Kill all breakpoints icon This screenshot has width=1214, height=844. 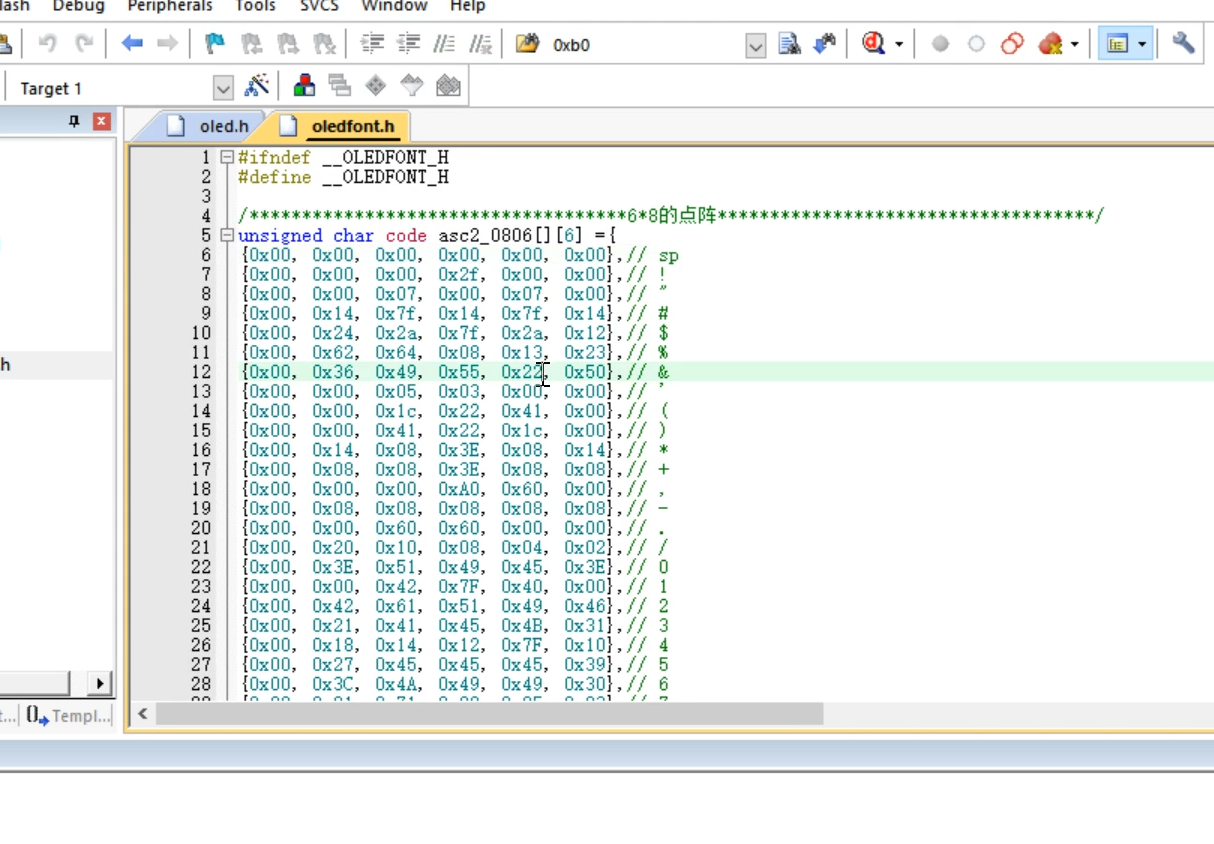click(x=1049, y=44)
